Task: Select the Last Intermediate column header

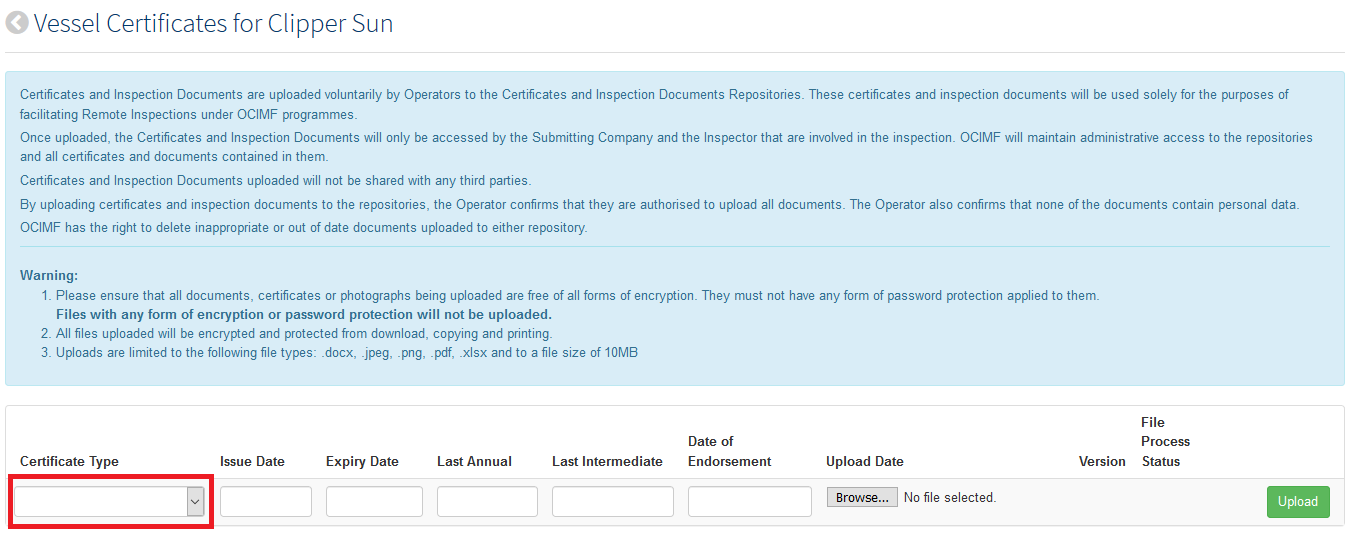Action: (x=607, y=462)
